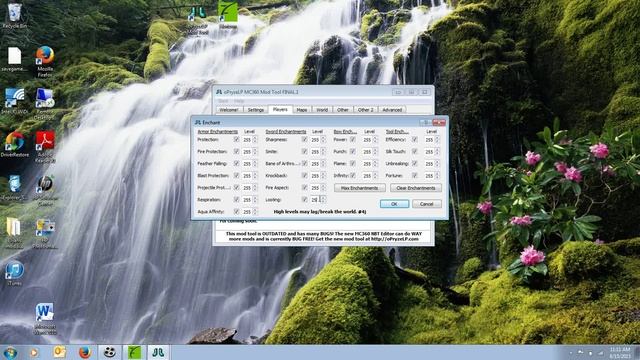Confirm the Enchant dialog with OK
This screenshot has height=360, width=640.
point(394,204)
